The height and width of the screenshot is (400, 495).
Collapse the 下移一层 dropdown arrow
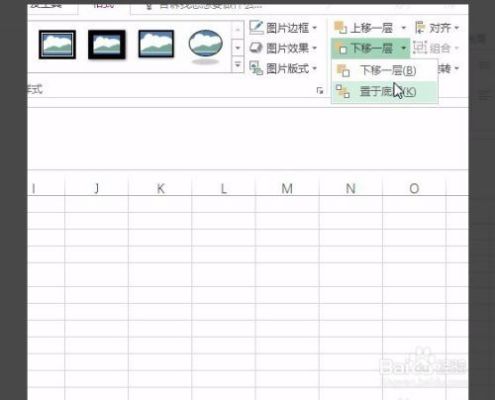pyautogui.click(x=403, y=48)
